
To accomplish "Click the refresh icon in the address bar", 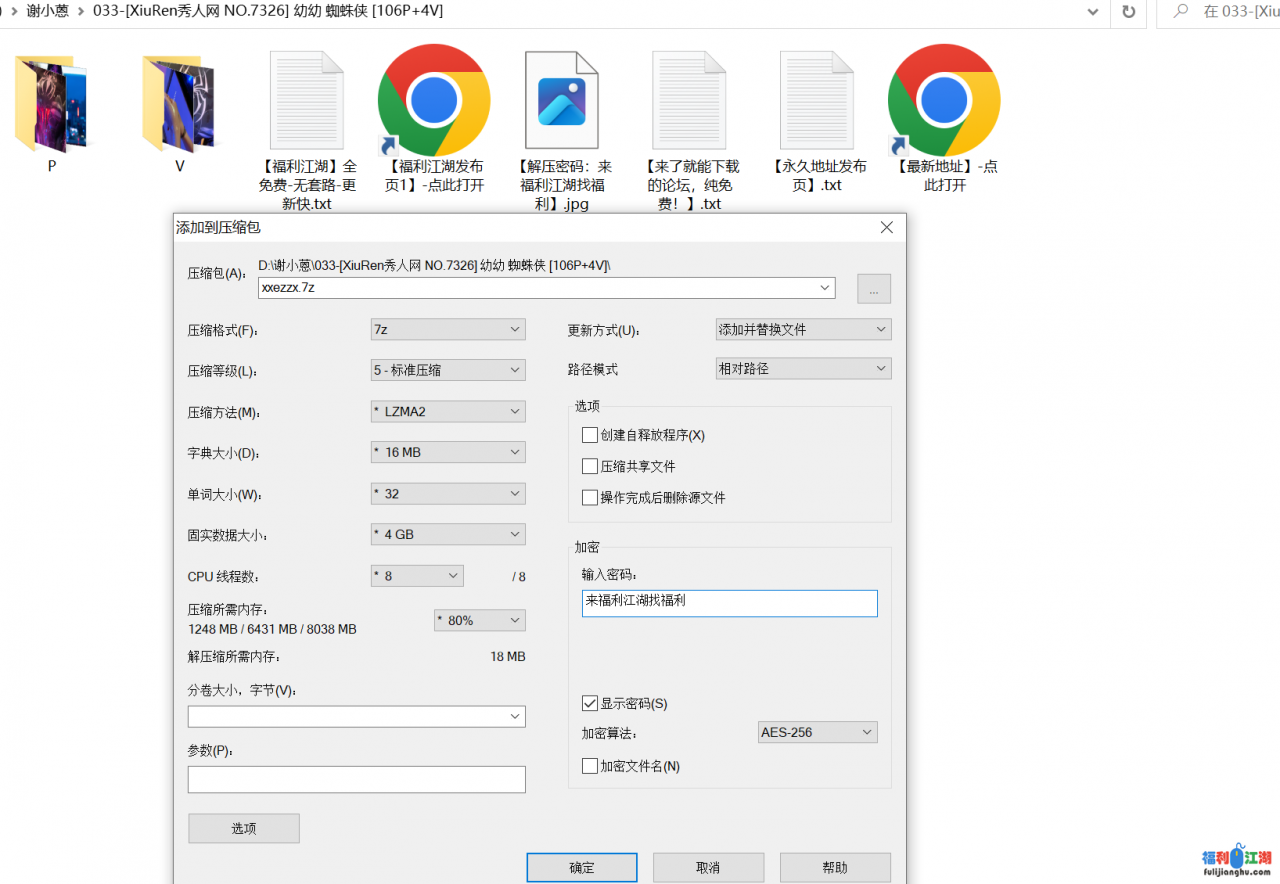I will click(x=1130, y=12).
